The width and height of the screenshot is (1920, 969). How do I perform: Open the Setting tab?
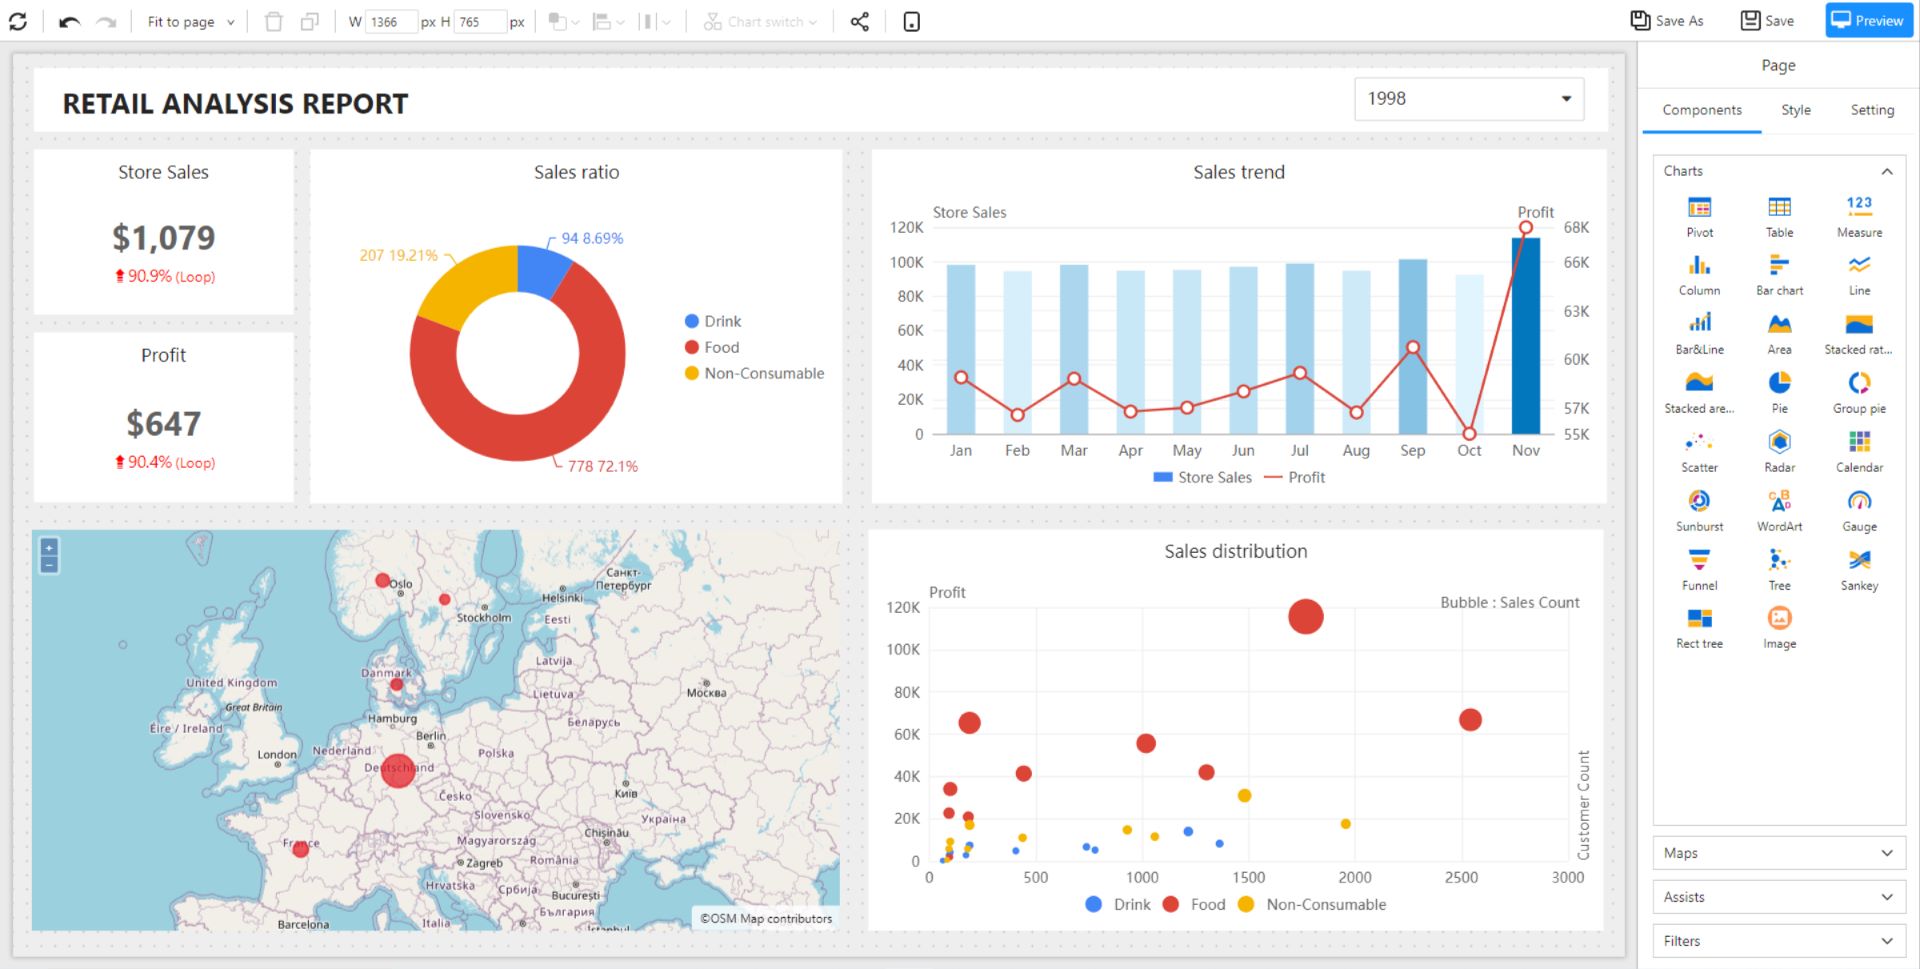(x=1871, y=110)
